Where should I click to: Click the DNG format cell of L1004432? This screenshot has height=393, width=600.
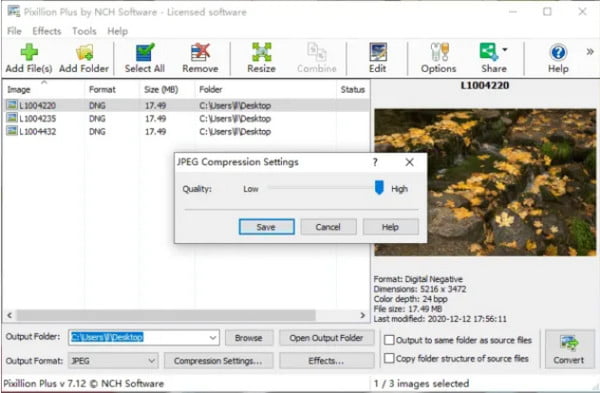coord(97,131)
